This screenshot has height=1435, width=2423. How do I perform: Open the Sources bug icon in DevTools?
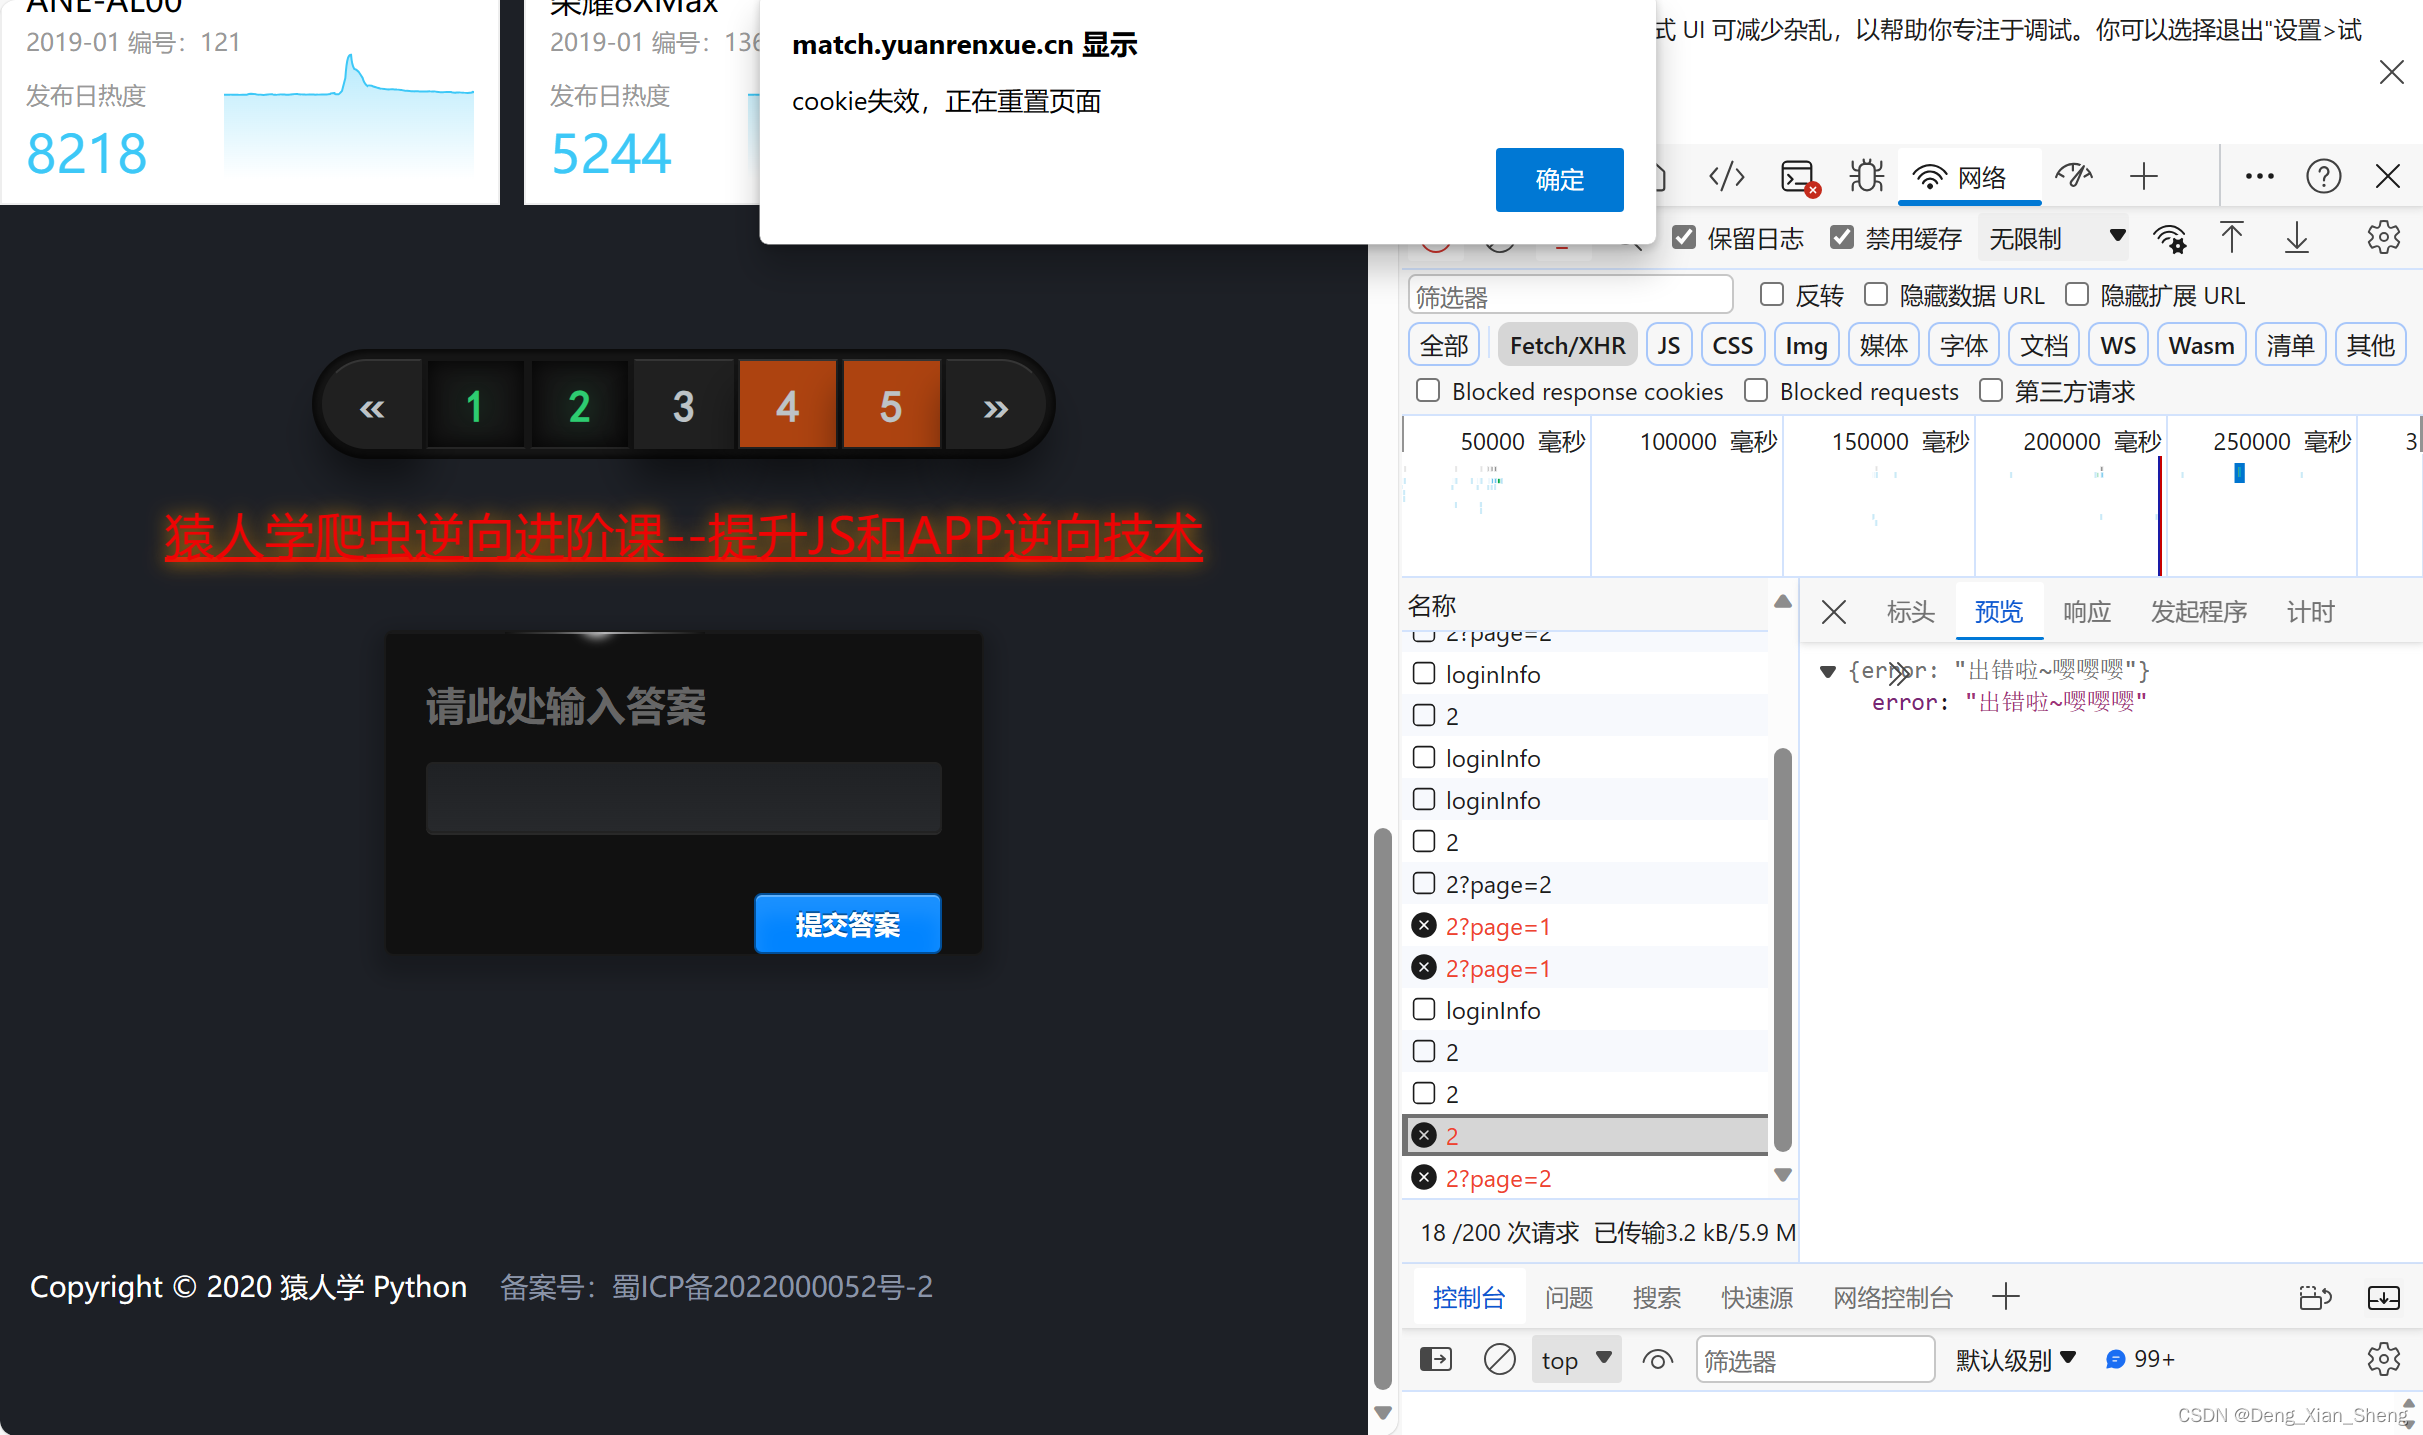[1865, 177]
